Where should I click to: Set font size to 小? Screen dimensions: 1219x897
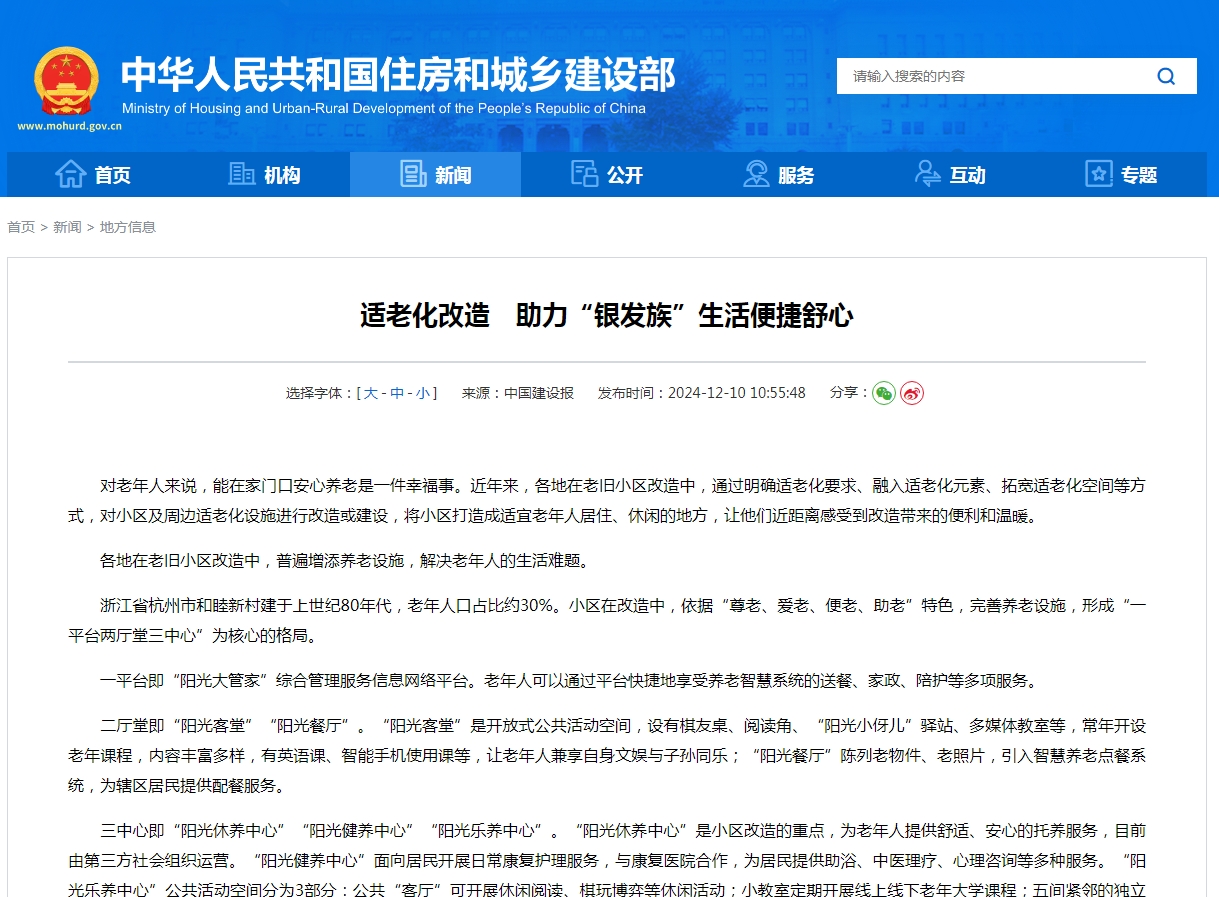424,393
